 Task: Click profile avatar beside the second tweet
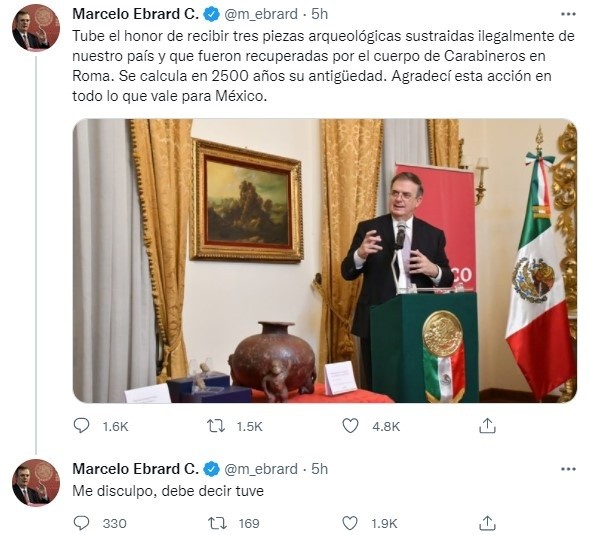[x=36, y=482]
